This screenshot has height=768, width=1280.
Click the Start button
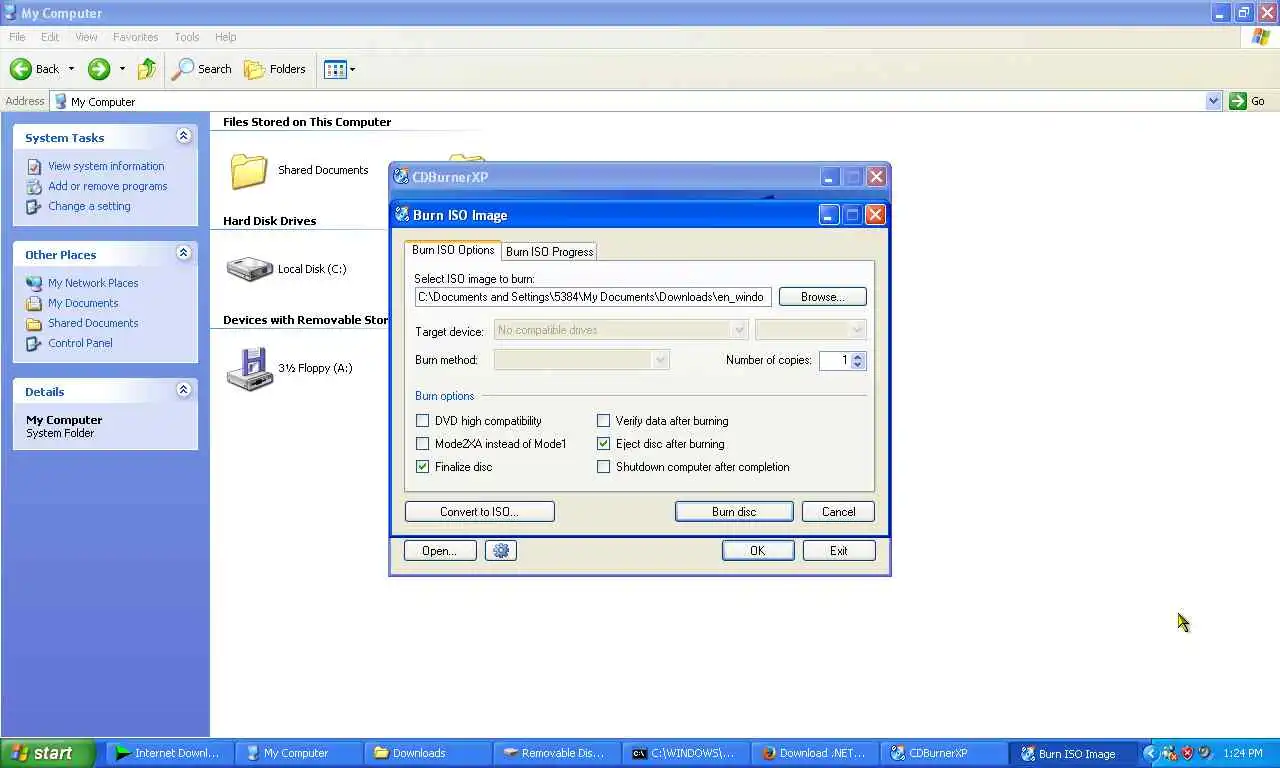pyautogui.click(x=48, y=753)
